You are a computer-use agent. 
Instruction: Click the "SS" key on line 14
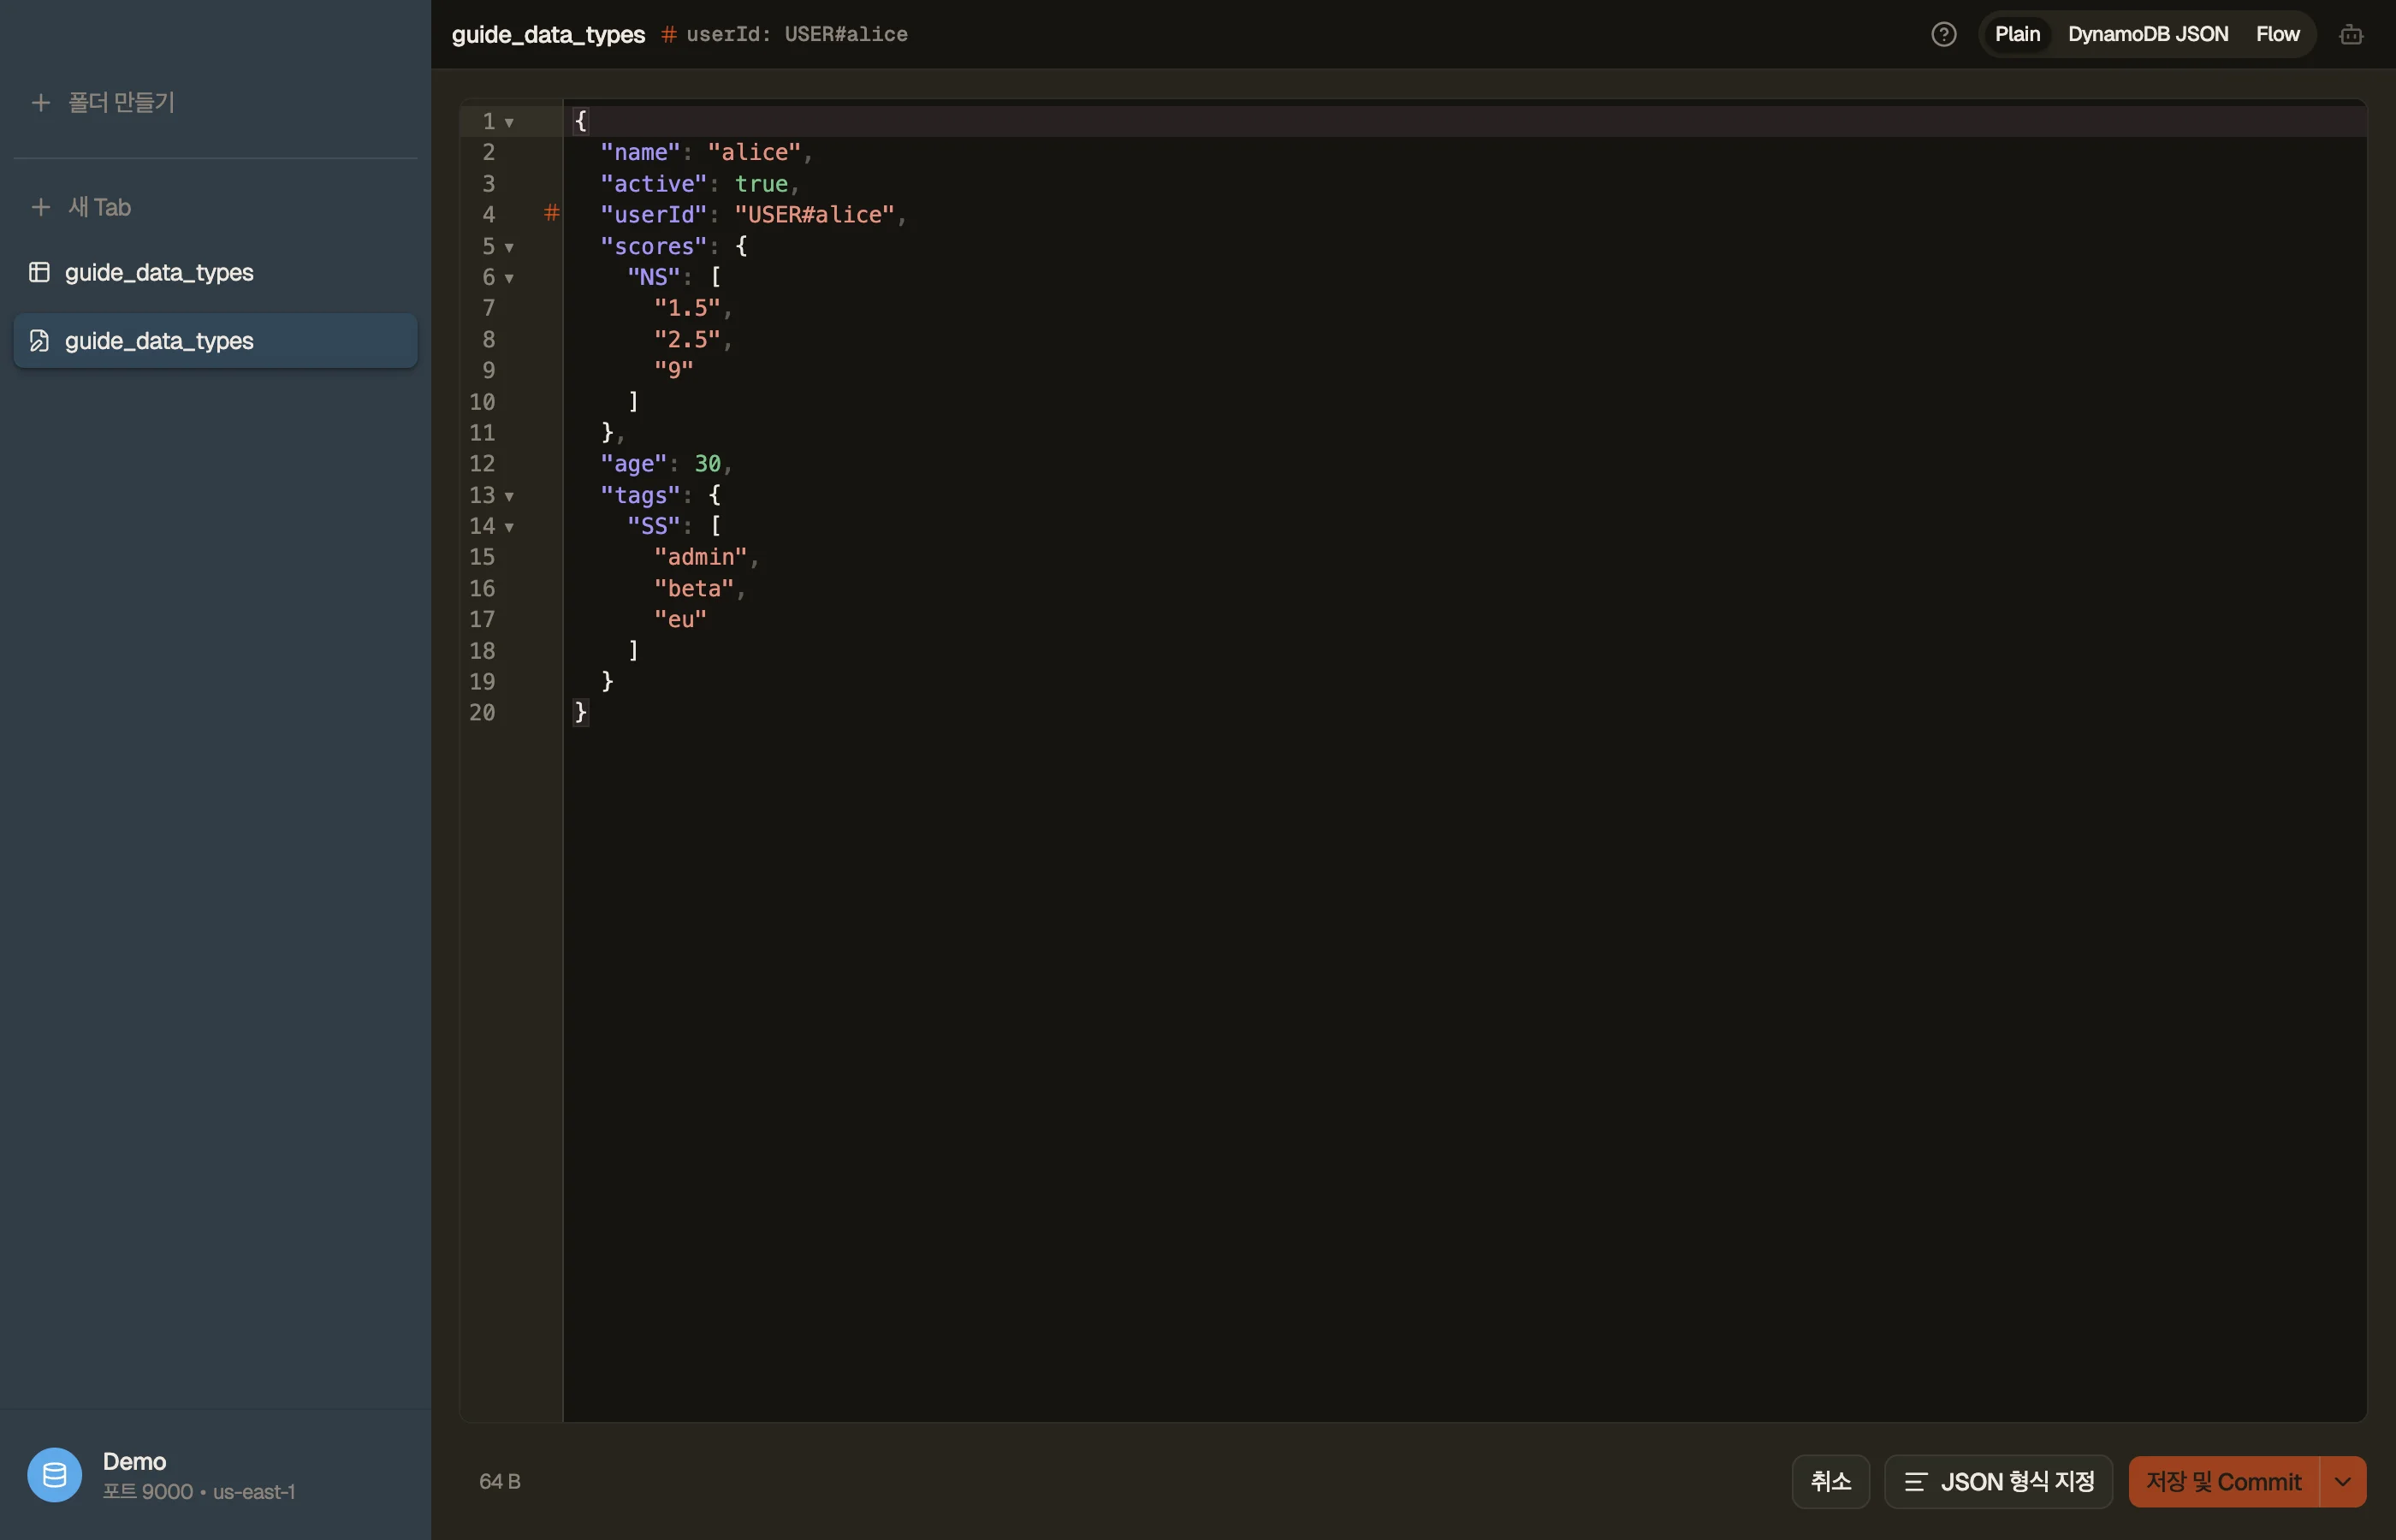[x=653, y=526]
